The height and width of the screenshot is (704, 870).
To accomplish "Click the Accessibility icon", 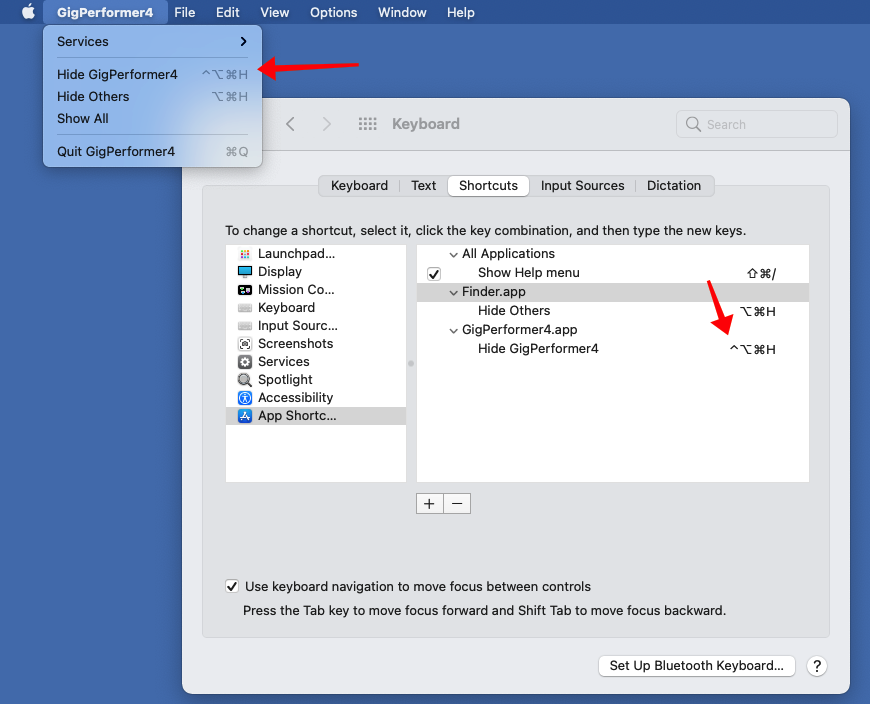I will tap(245, 398).
